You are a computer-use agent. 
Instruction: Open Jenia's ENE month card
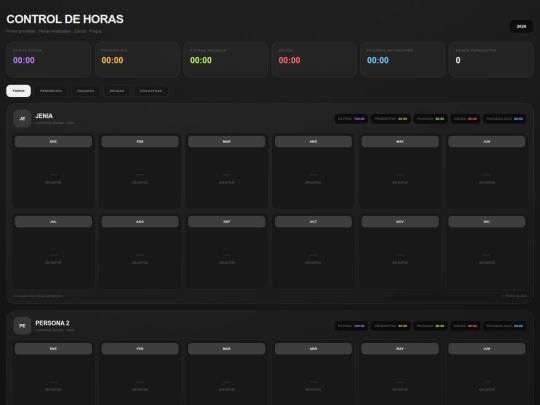[53, 171]
